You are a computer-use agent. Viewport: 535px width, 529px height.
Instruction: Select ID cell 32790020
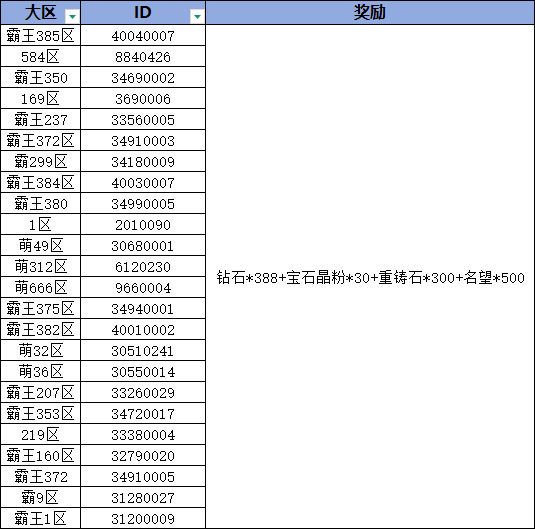pos(143,455)
